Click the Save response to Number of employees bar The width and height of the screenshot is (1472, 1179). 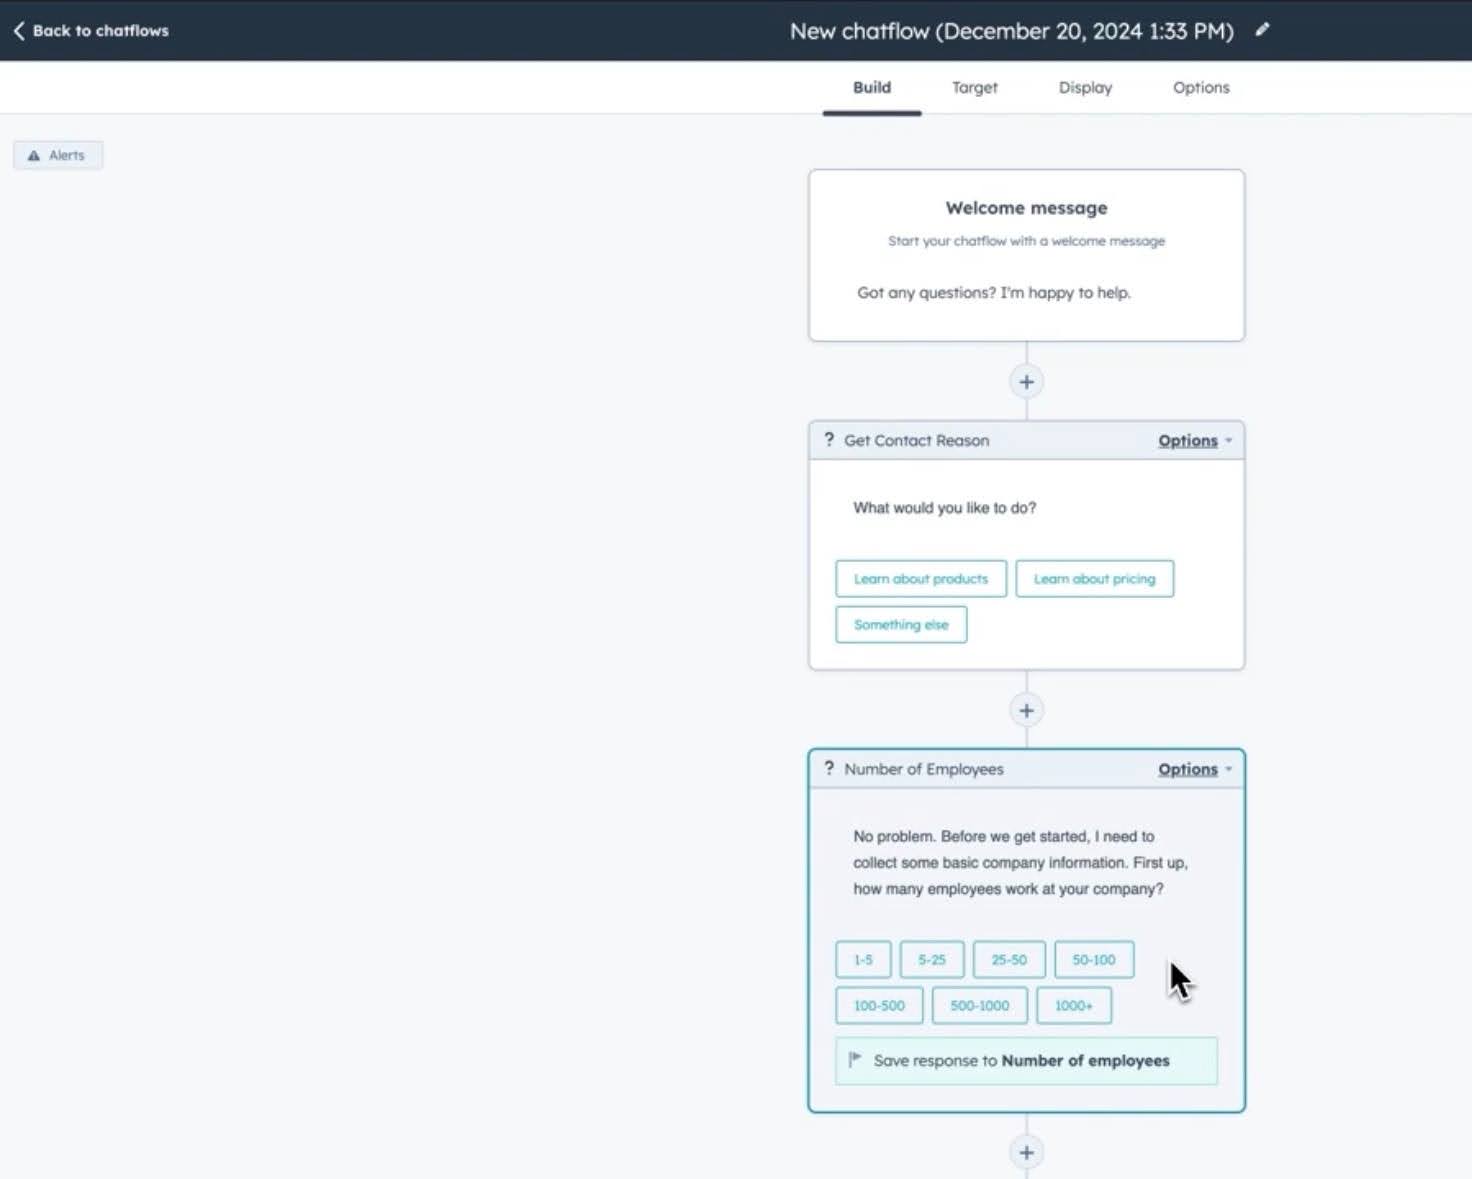pyautogui.click(x=1026, y=1061)
